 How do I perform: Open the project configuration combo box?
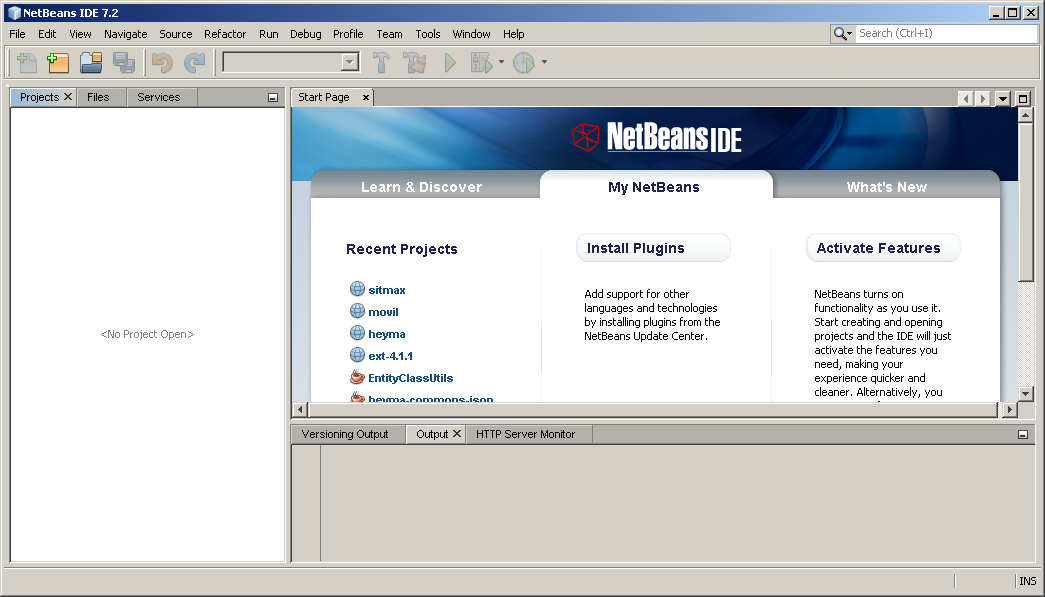pos(291,63)
